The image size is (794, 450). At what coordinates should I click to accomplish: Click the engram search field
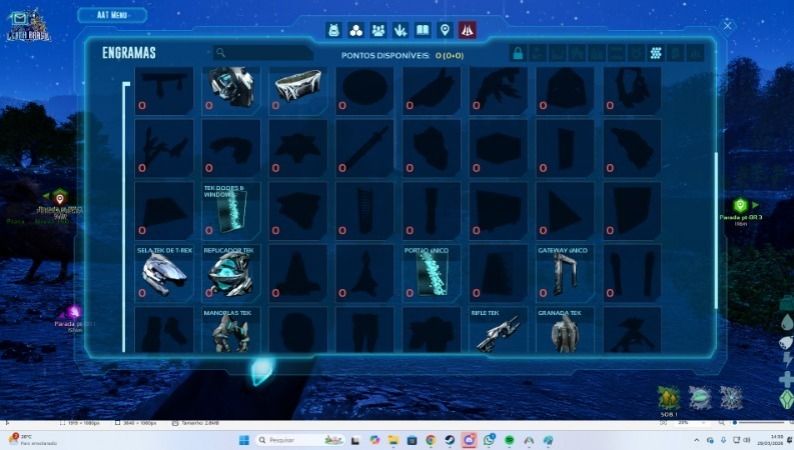pyautogui.click(x=265, y=53)
